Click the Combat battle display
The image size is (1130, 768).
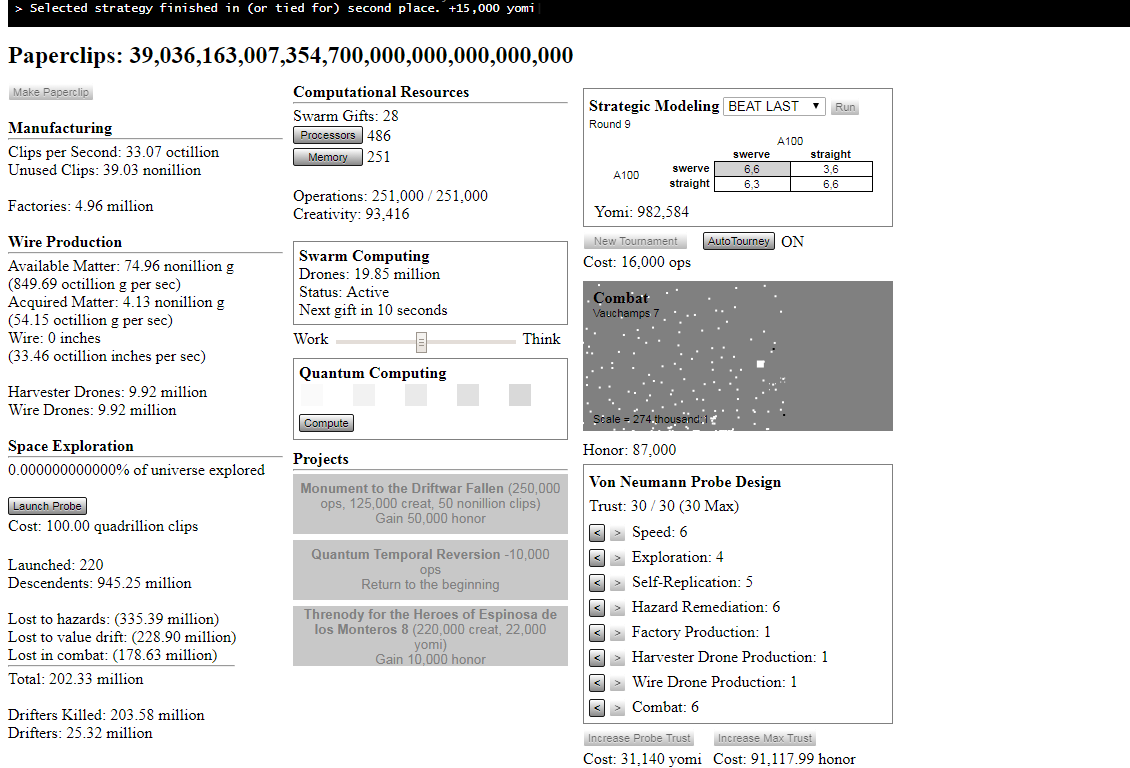738,356
